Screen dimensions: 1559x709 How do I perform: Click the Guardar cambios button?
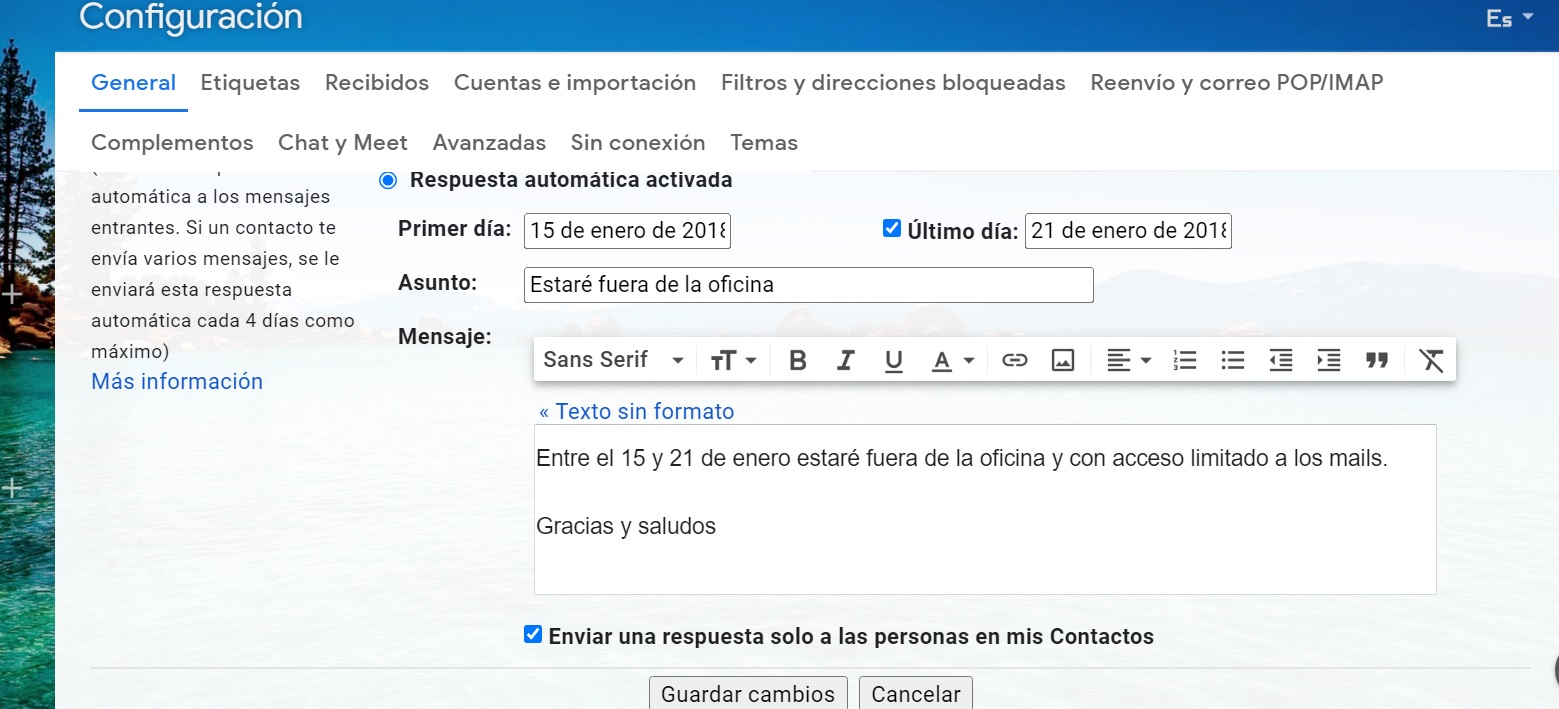pos(747,694)
